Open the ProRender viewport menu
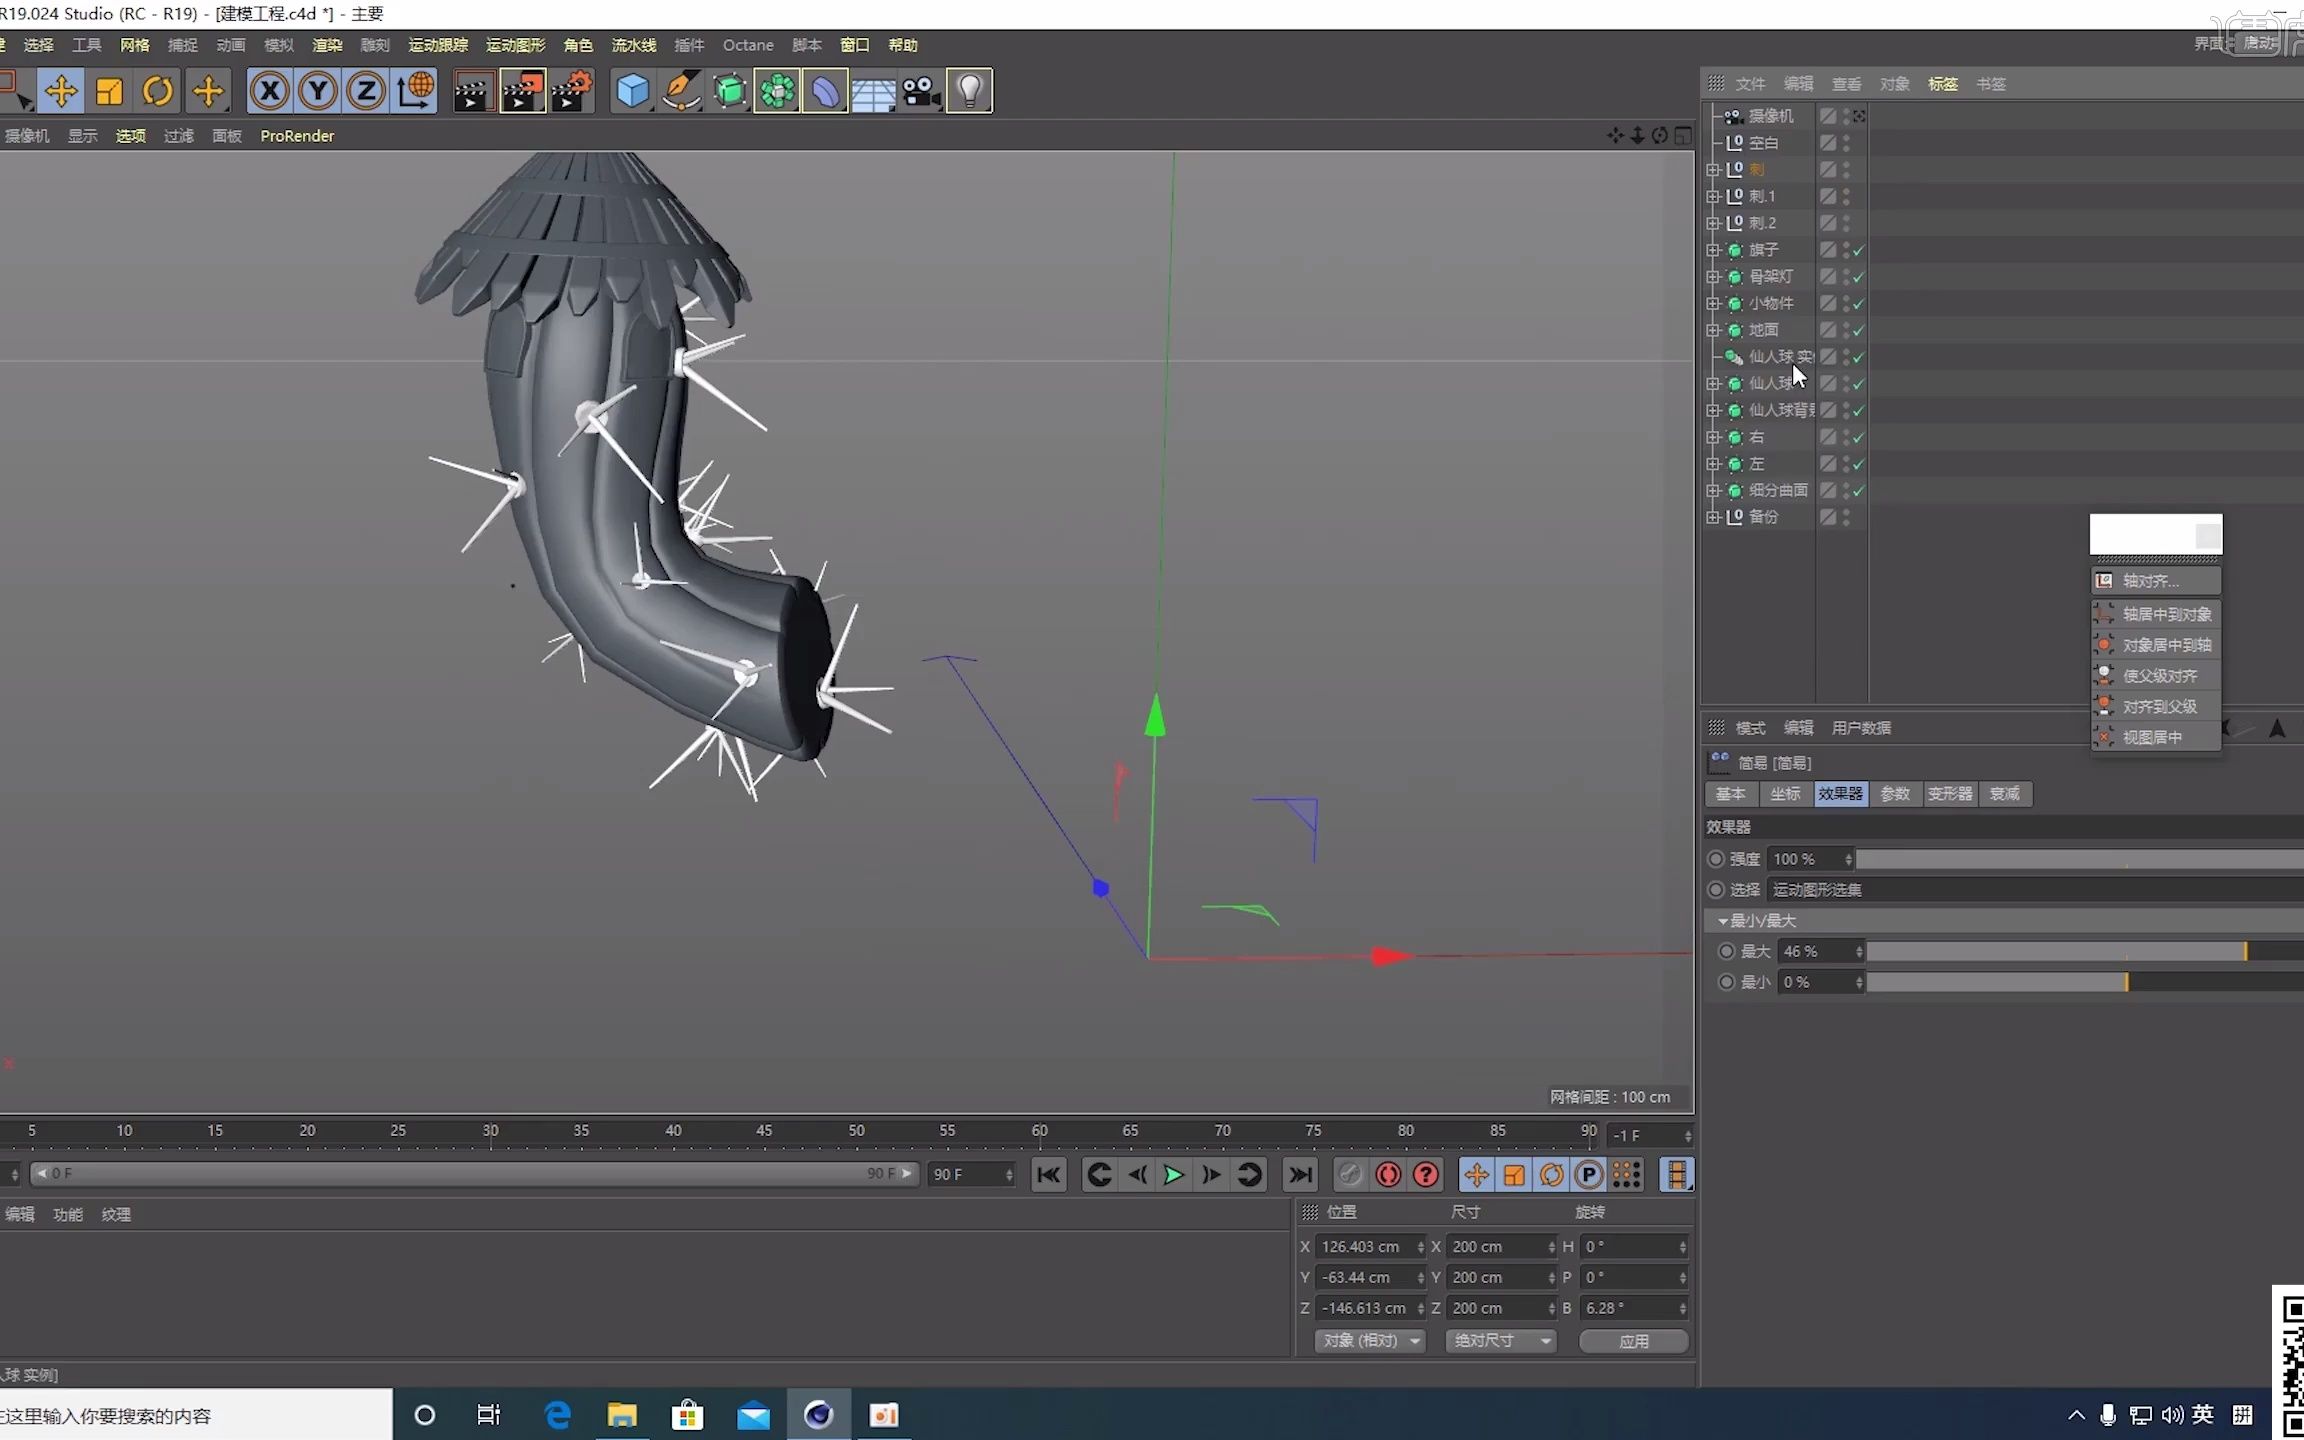The image size is (2304, 1440). [x=297, y=136]
